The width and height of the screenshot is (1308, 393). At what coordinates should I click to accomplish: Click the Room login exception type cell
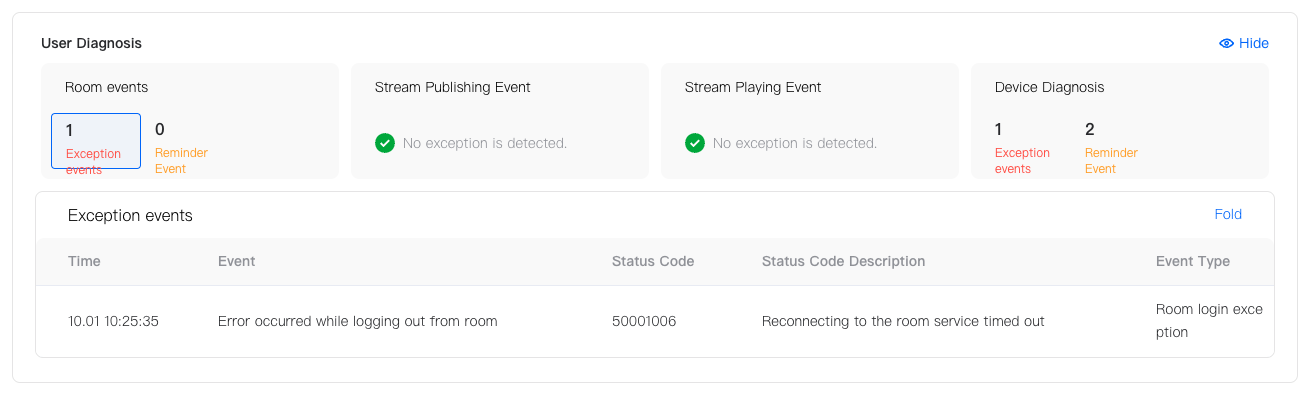pos(1209,321)
